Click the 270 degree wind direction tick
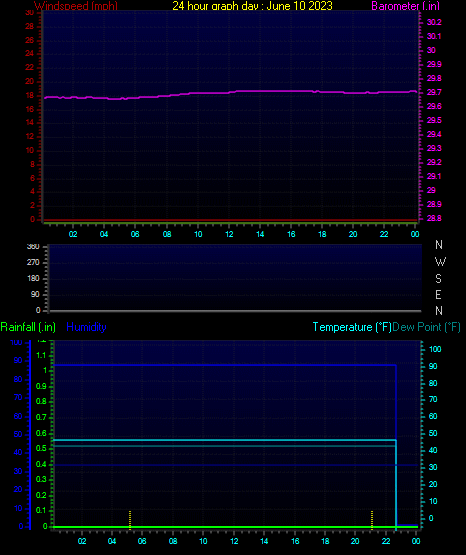Screen dimensions: 466x555 33,263
